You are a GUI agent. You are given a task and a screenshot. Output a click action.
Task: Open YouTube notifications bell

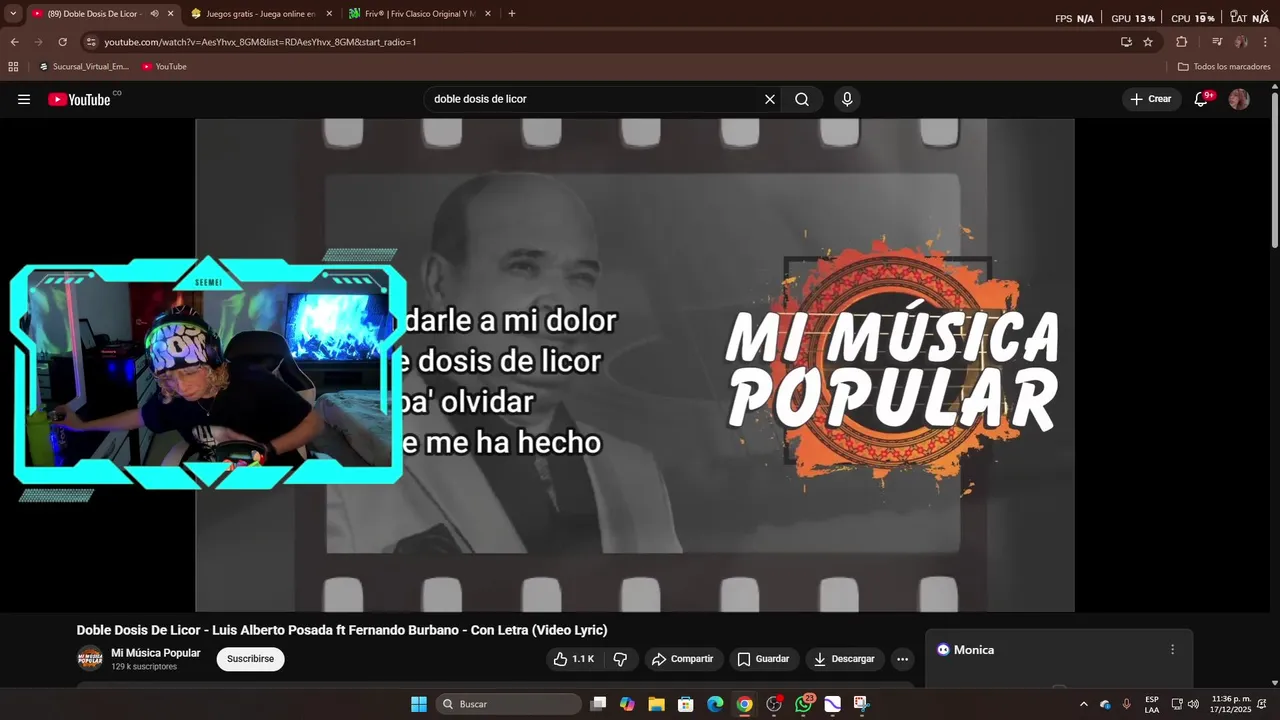click(x=1202, y=99)
